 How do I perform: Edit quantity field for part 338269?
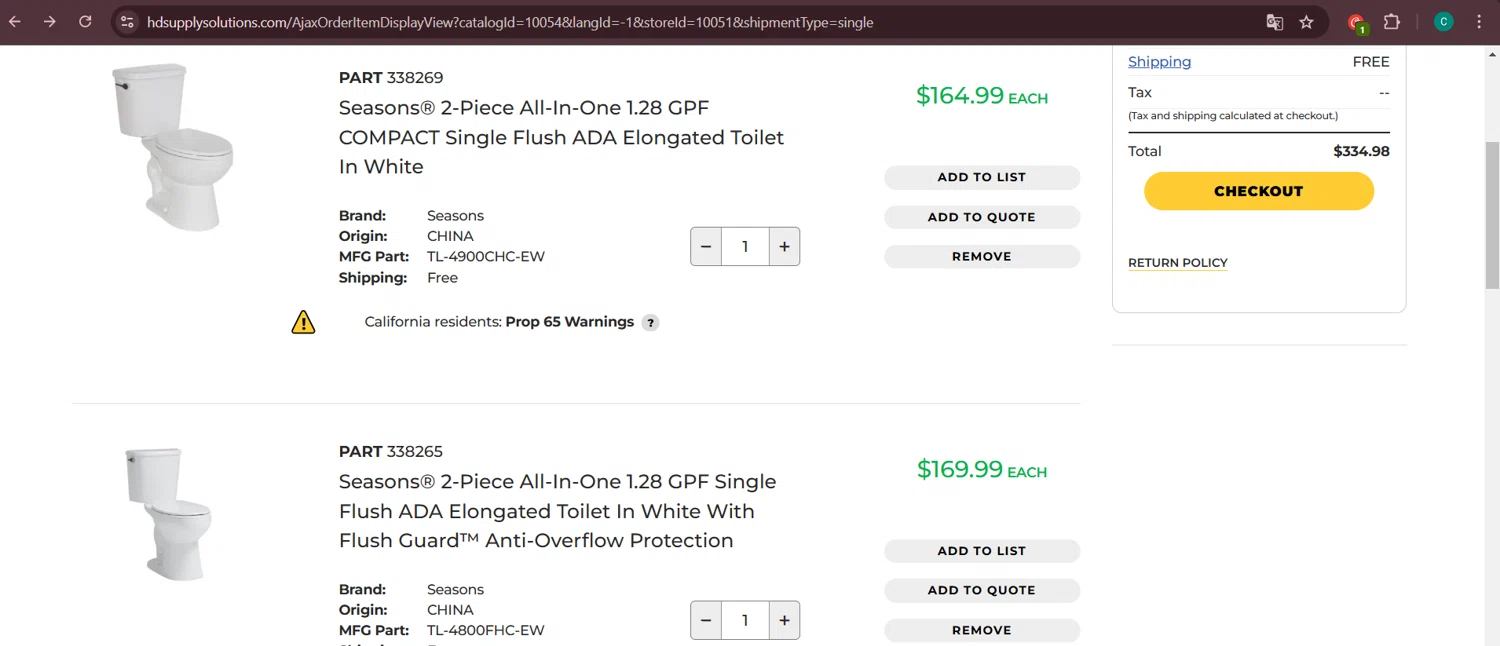pos(745,246)
